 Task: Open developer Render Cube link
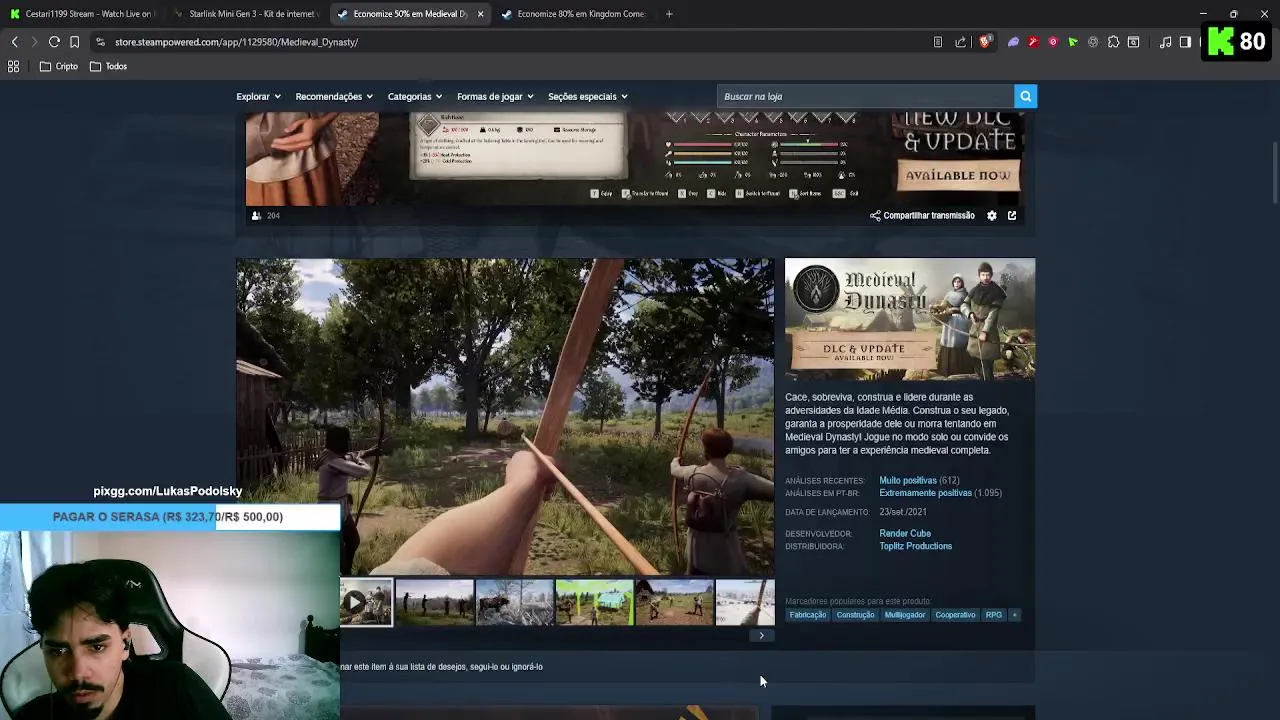click(x=905, y=534)
